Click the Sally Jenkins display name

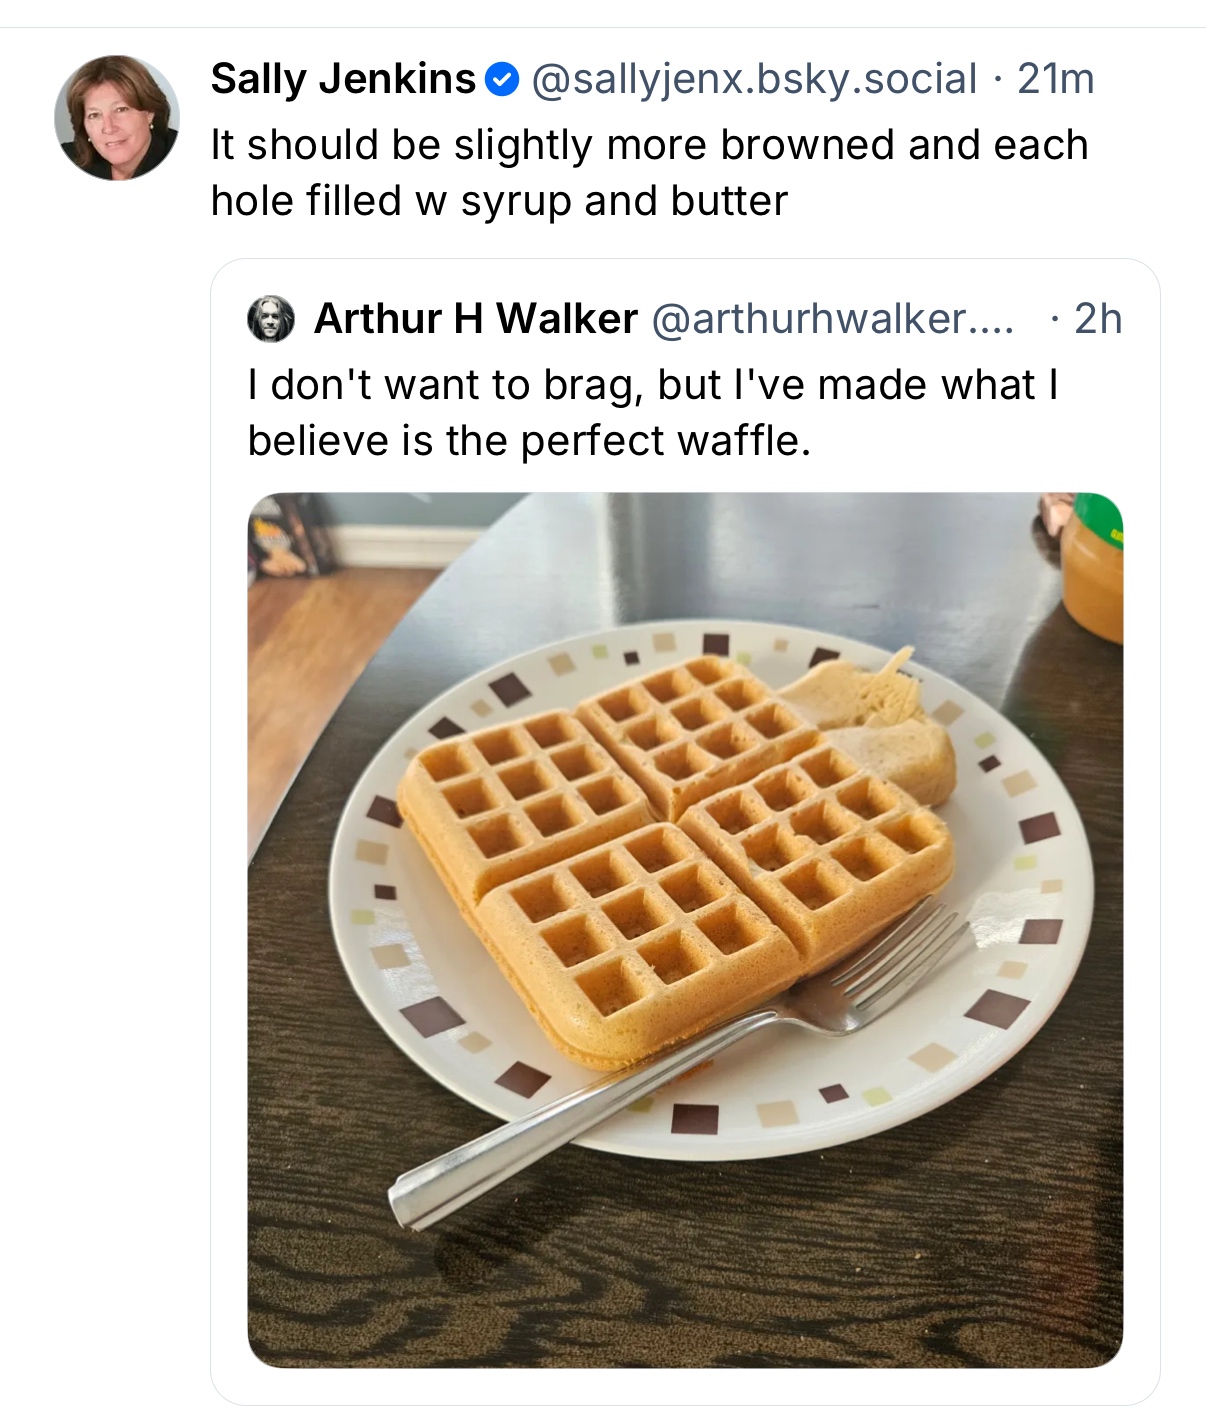(343, 79)
